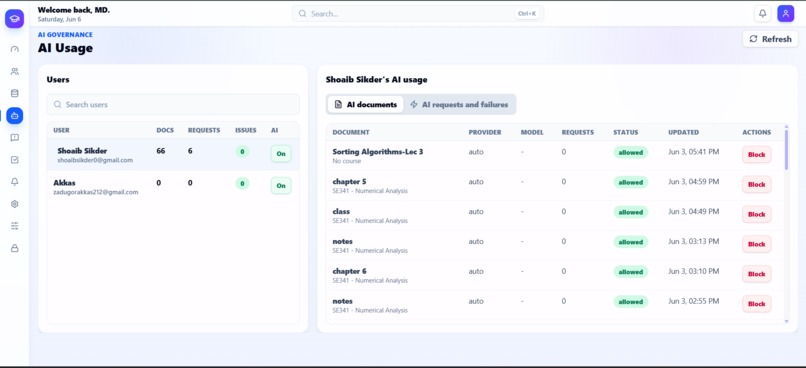Block the chapter 5 document
Screen dimensions: 806x368
point(756,185)
